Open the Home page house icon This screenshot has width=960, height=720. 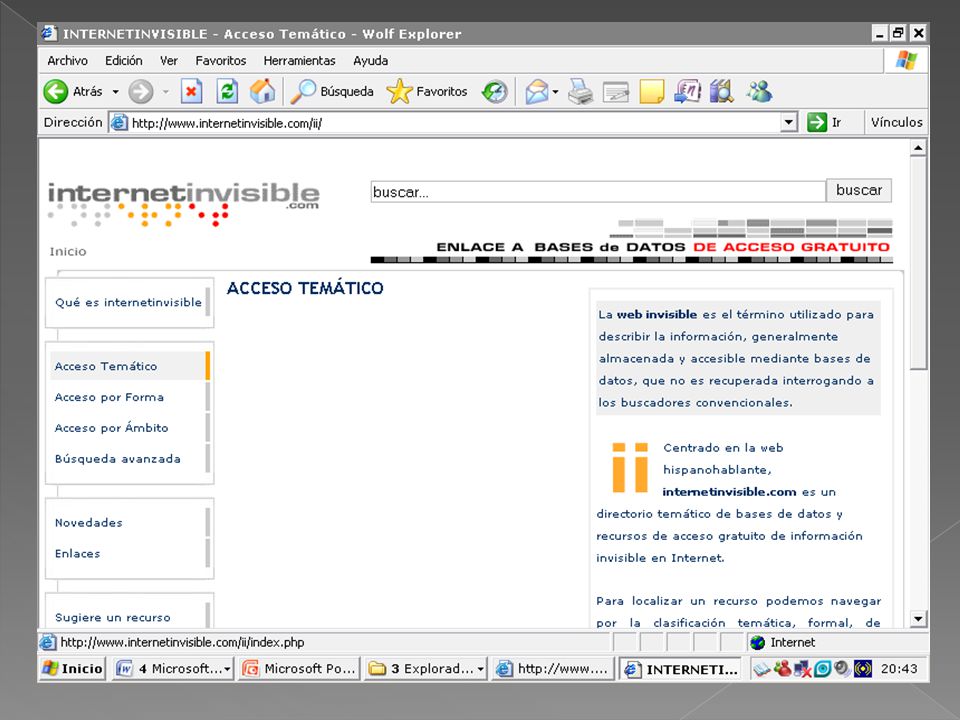263,92
